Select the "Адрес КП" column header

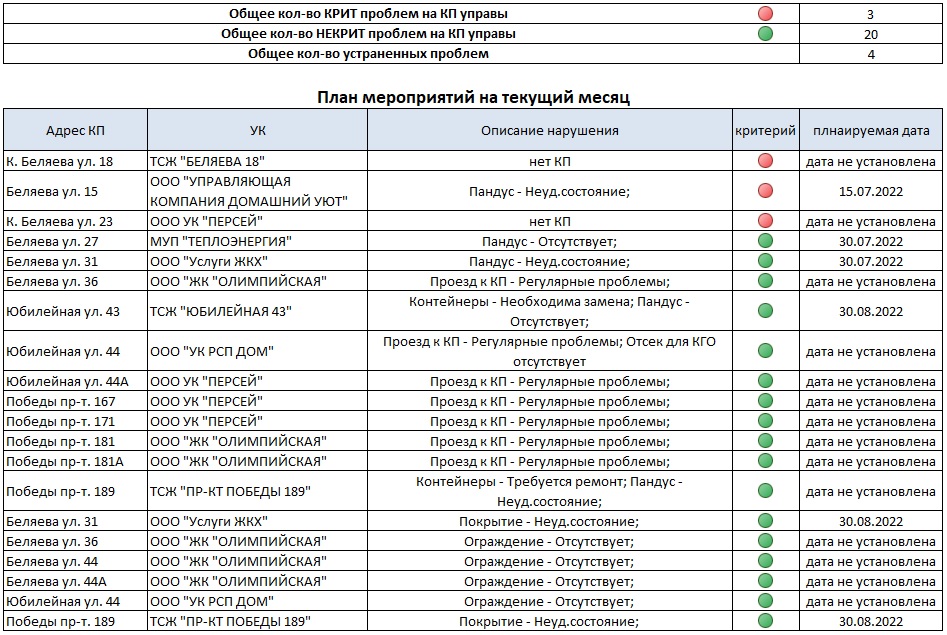[x=75, y=131]
